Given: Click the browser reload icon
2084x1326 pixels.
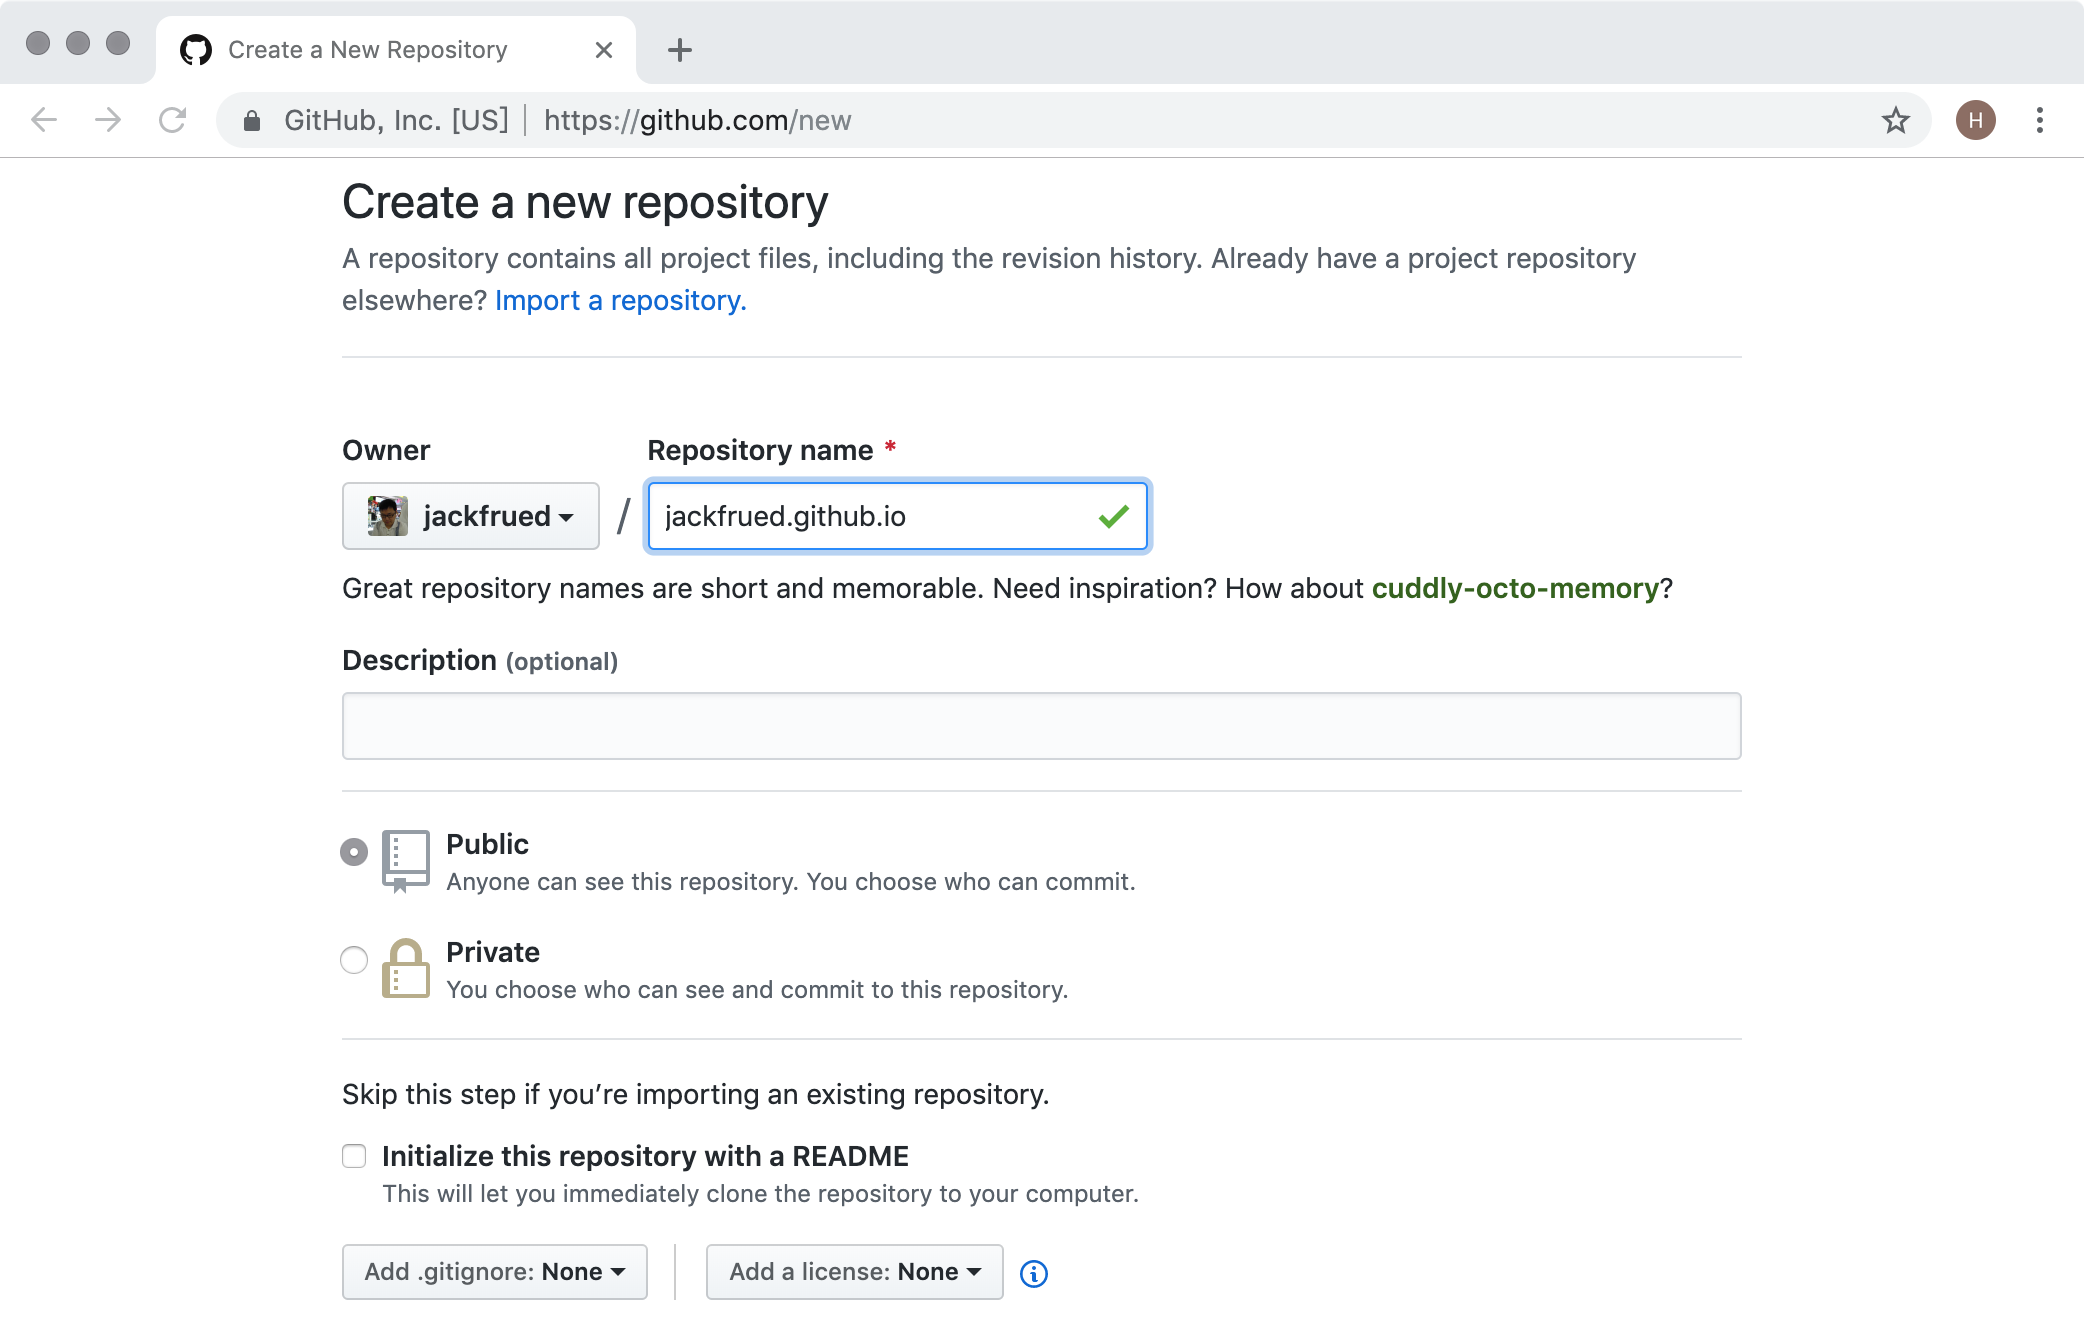Looking at the screenshot, I should click(x=173, y=121).
